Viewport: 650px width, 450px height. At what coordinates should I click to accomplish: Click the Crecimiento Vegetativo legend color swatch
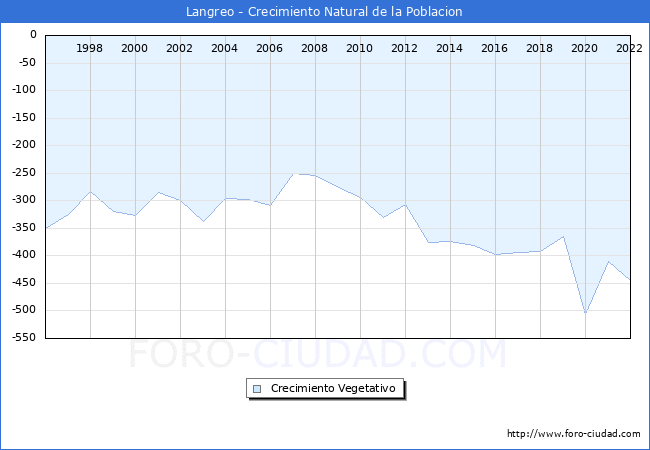257,389
